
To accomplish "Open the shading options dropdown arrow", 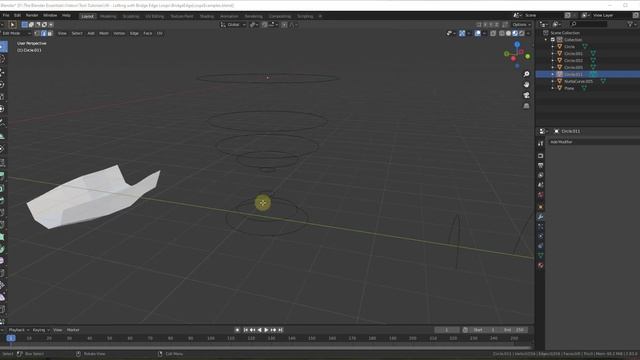I will [x=528, y=33].
